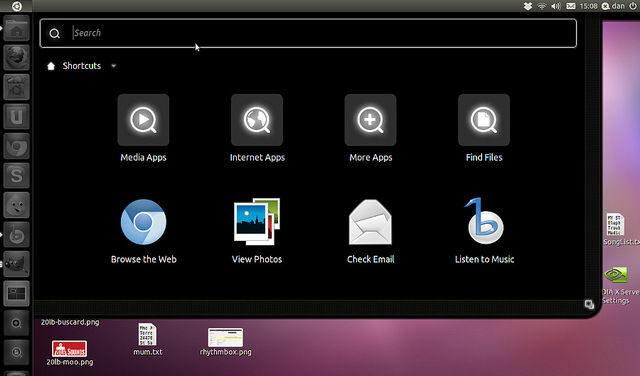Open the Applications lens in launcher
The height and width of the screenshot is (376, 640).
click(x=16, y=323)
